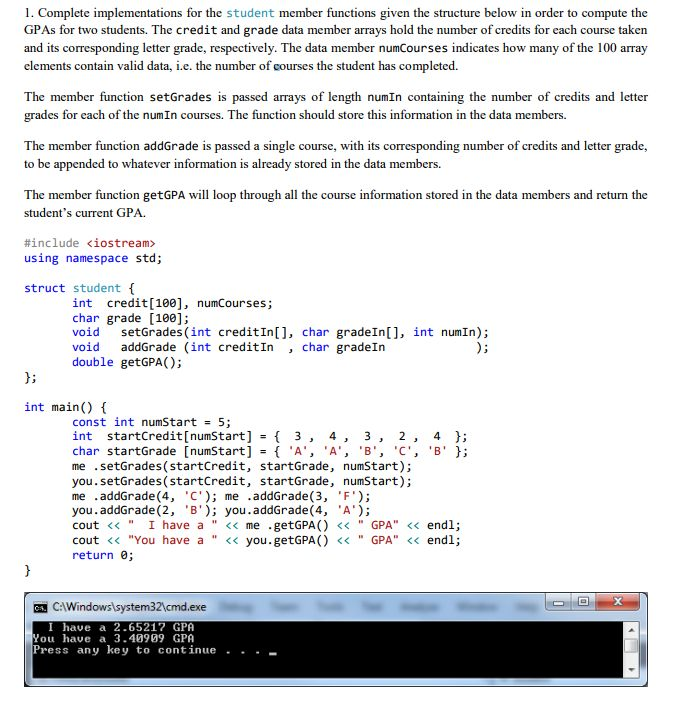Click the "int main() {" line
This screenshot has width=682, height=703.
coord(65,407)
